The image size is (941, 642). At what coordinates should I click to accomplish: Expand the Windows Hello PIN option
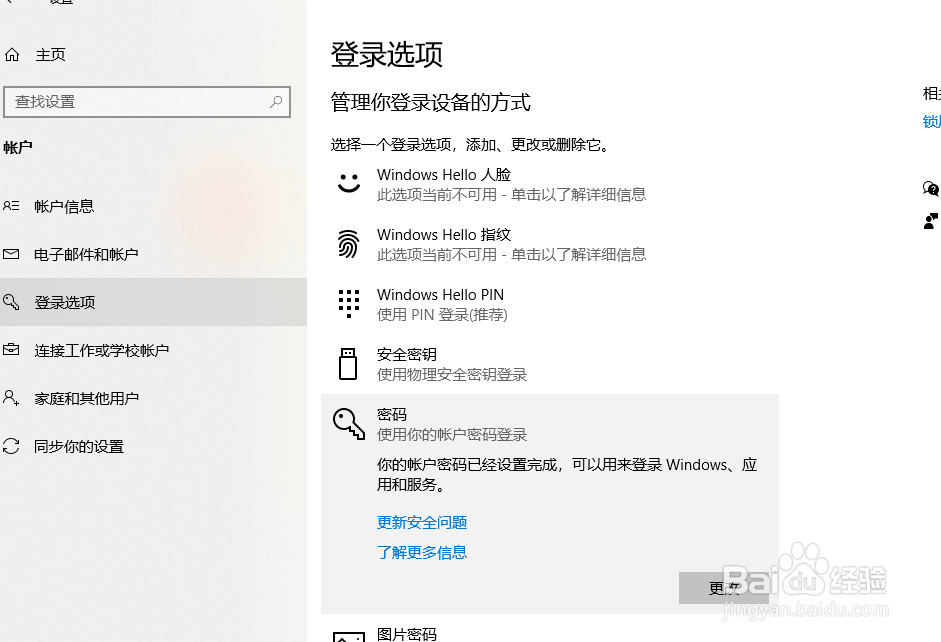coord(550,304)
